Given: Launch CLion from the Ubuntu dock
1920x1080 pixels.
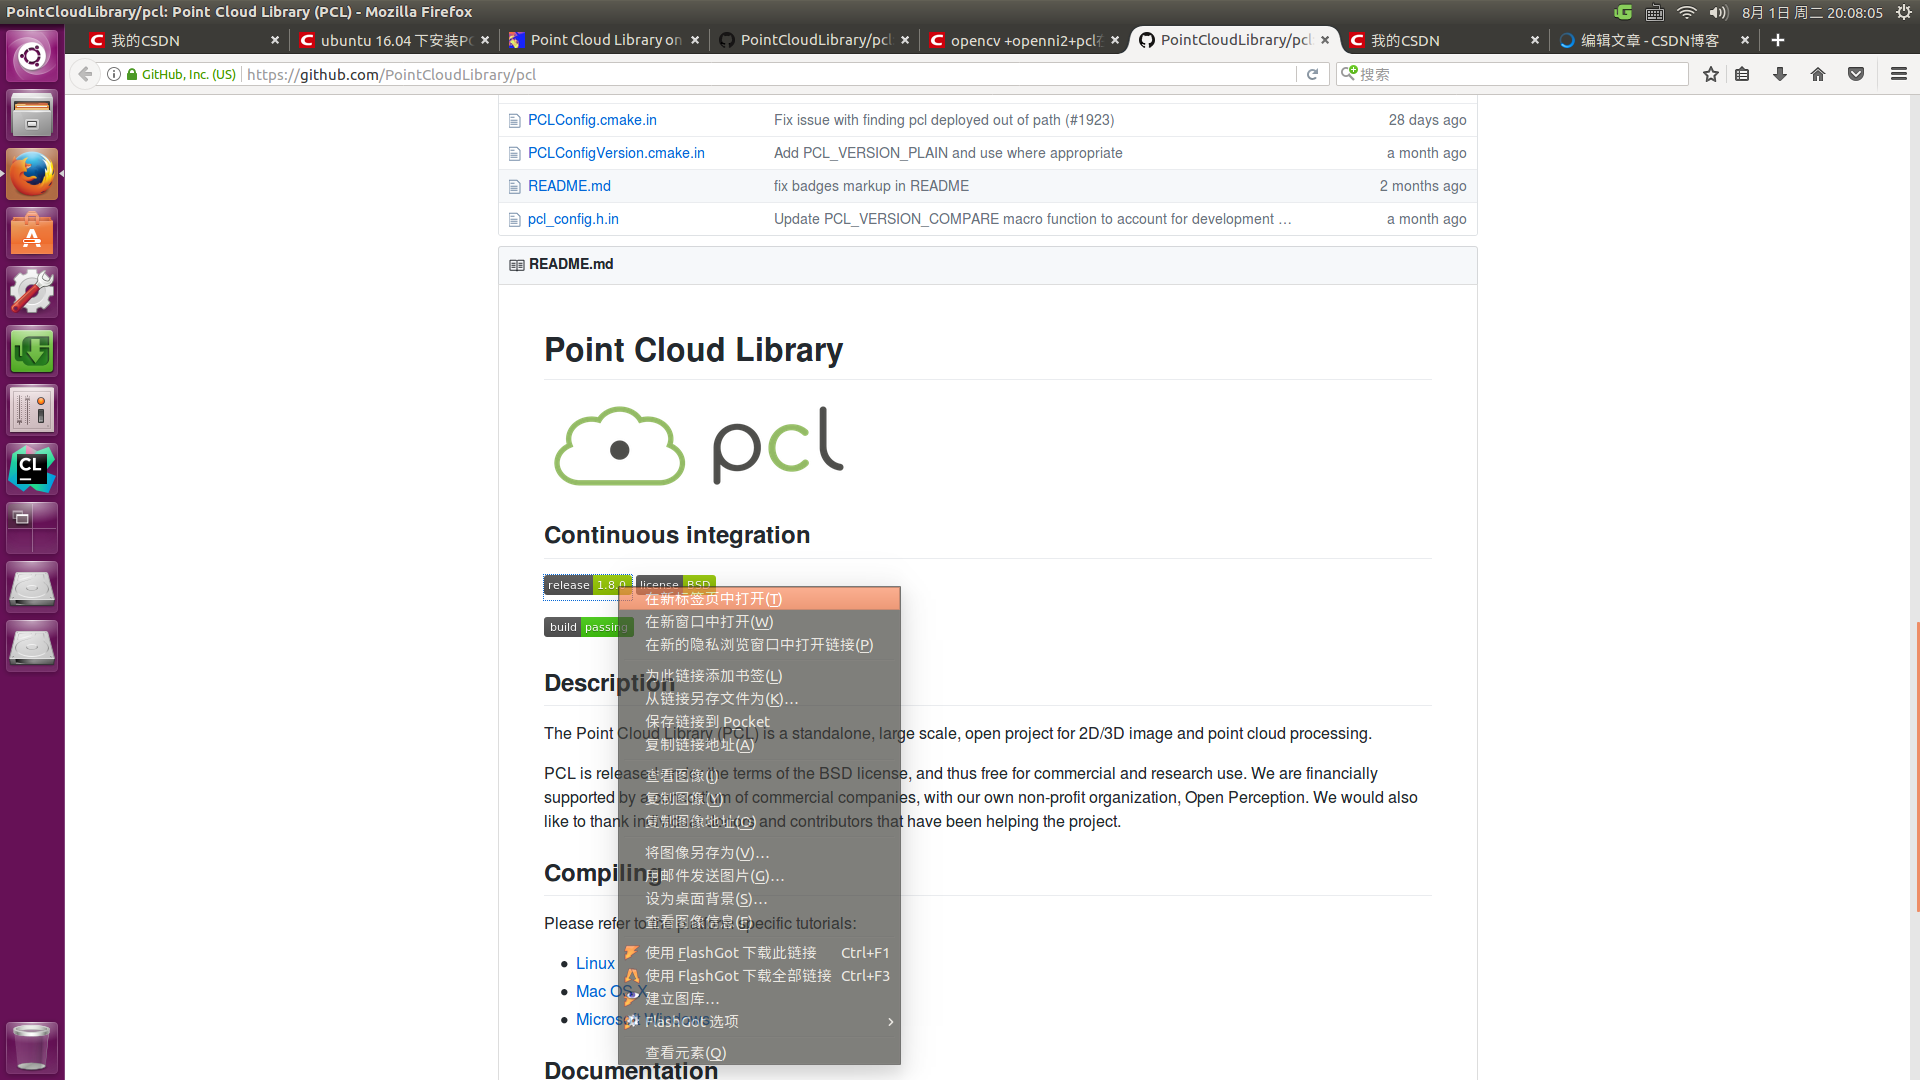Looking at the screenshot, I should pyautogui.click(x=32, y=468).
